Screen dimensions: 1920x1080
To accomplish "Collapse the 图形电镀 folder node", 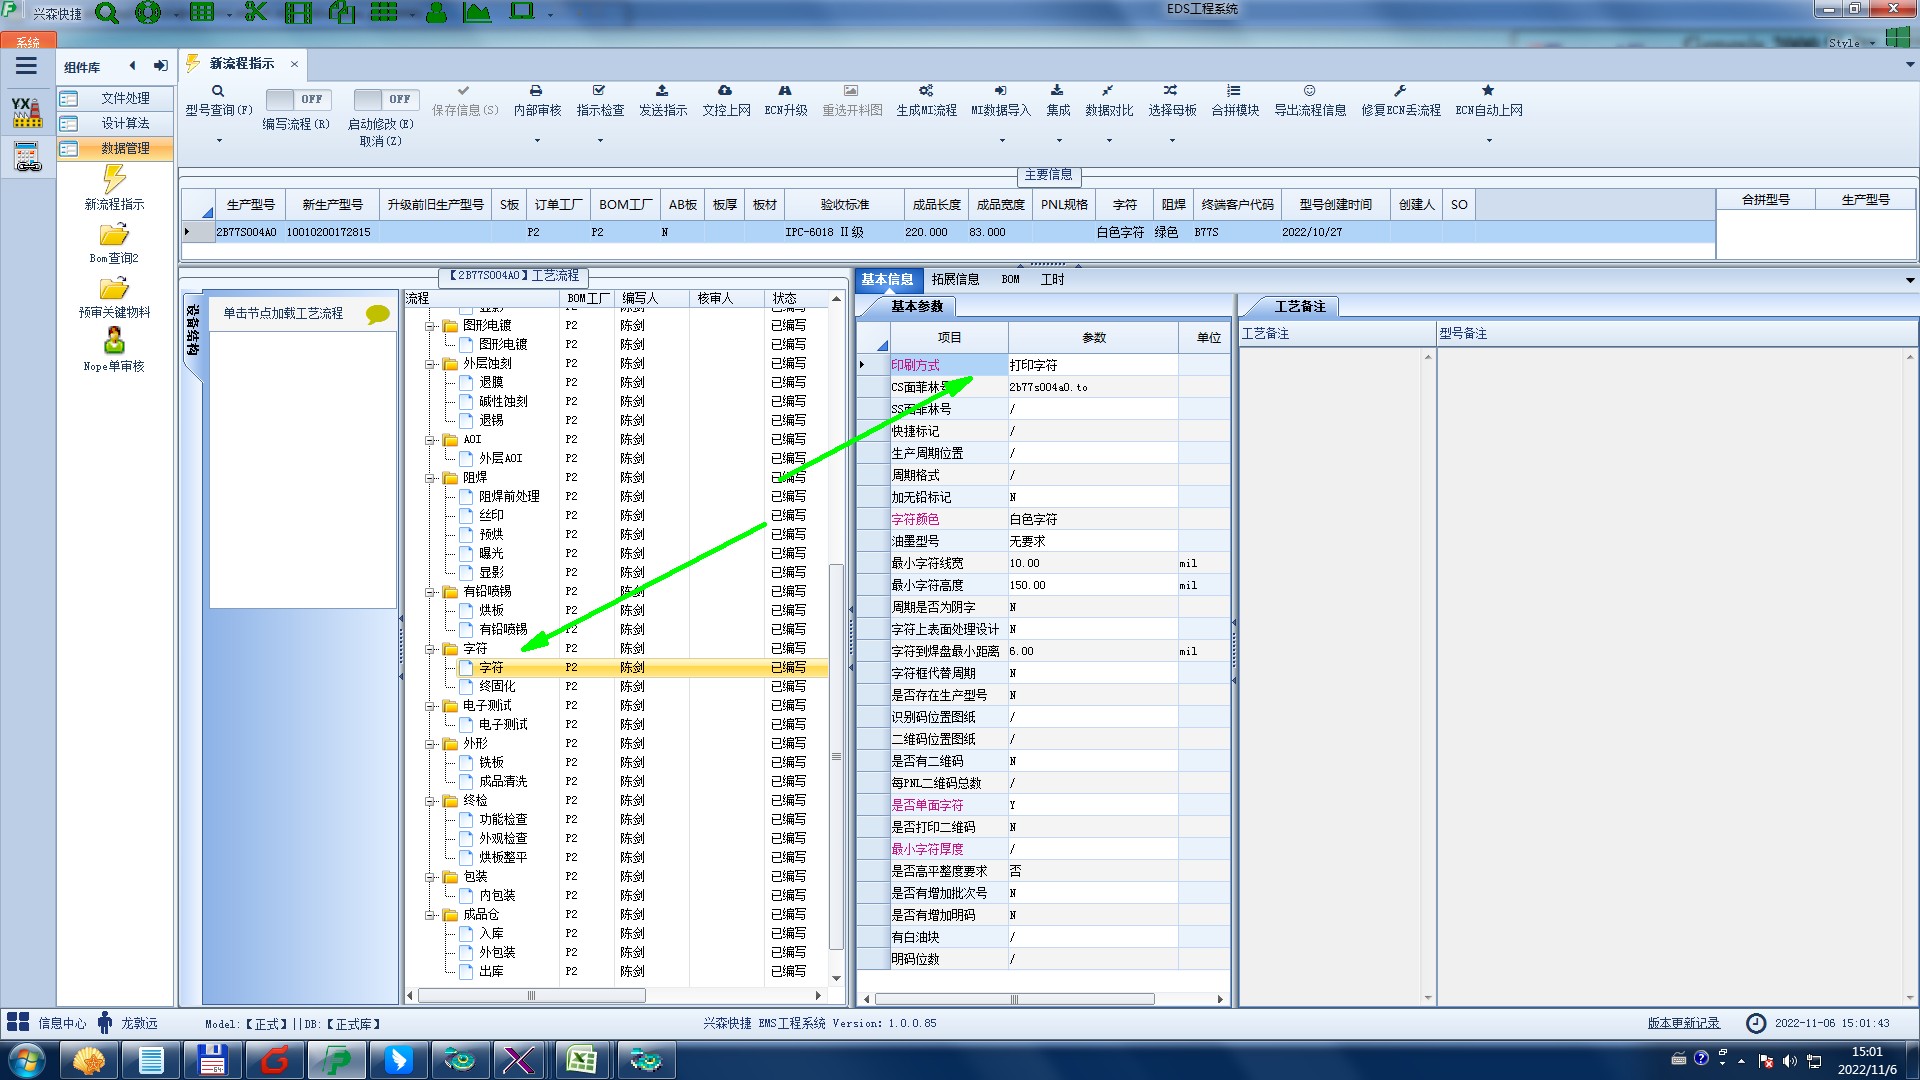I will [x=430, y=326].
